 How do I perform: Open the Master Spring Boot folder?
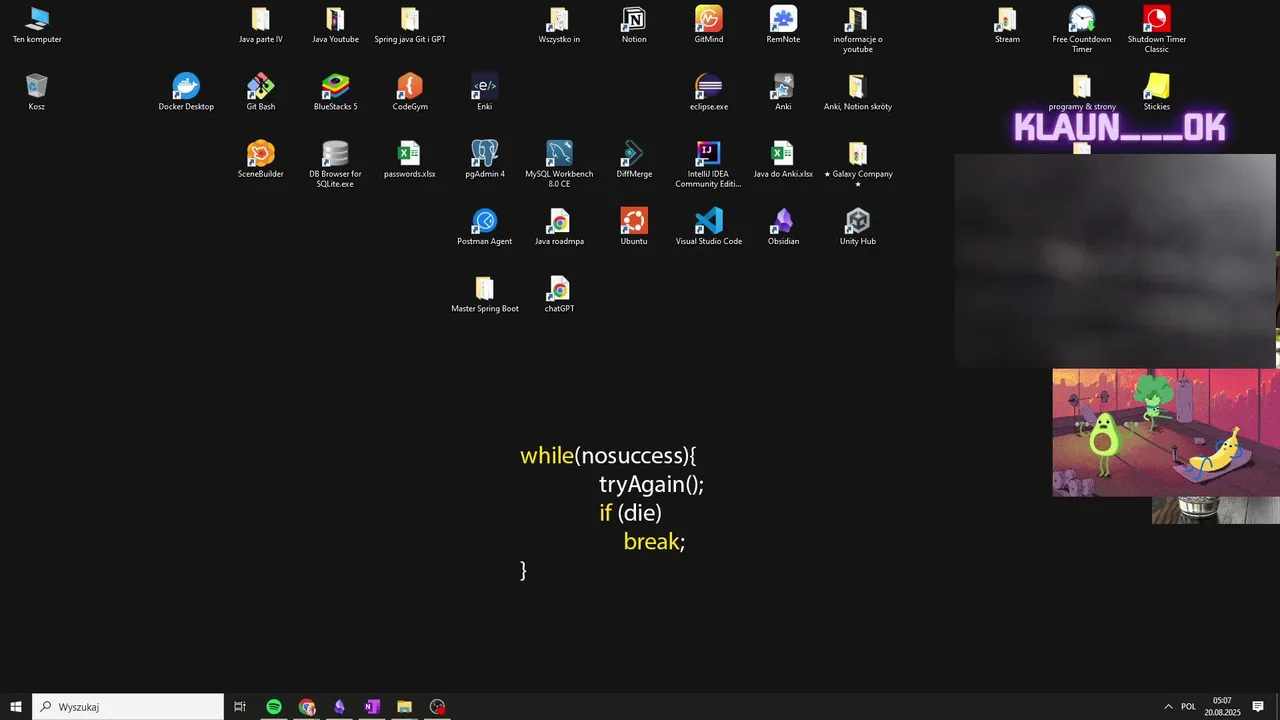pyautogui.click(x=484, y=295)
